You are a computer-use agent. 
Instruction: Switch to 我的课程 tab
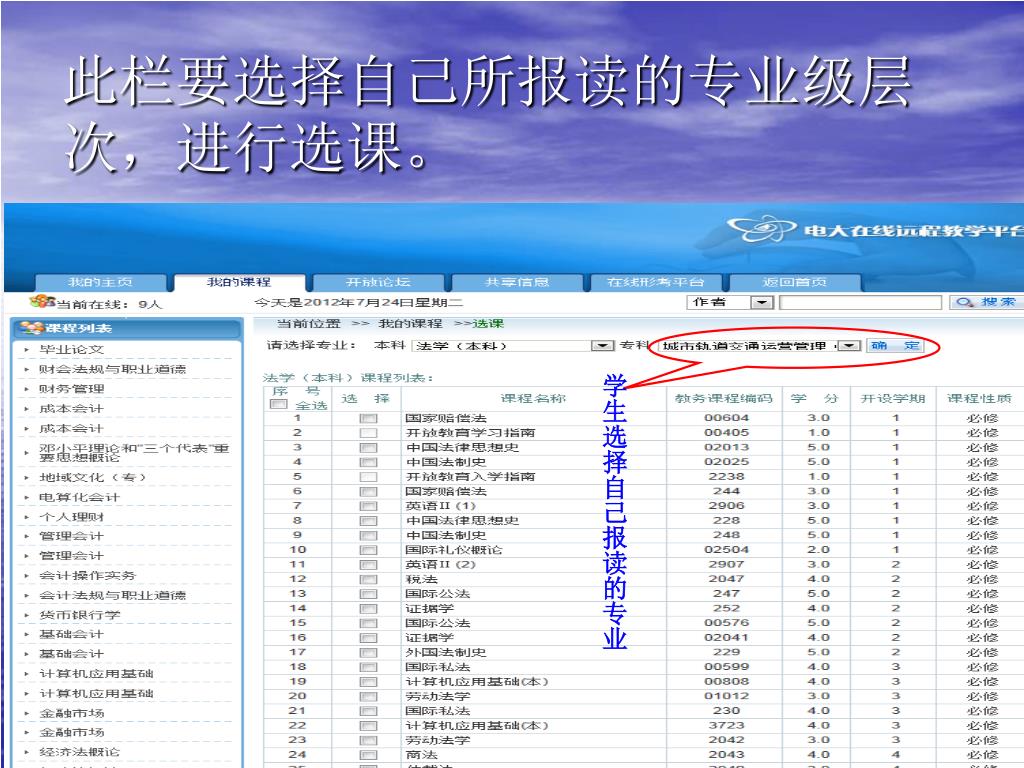tap(239, 282)
